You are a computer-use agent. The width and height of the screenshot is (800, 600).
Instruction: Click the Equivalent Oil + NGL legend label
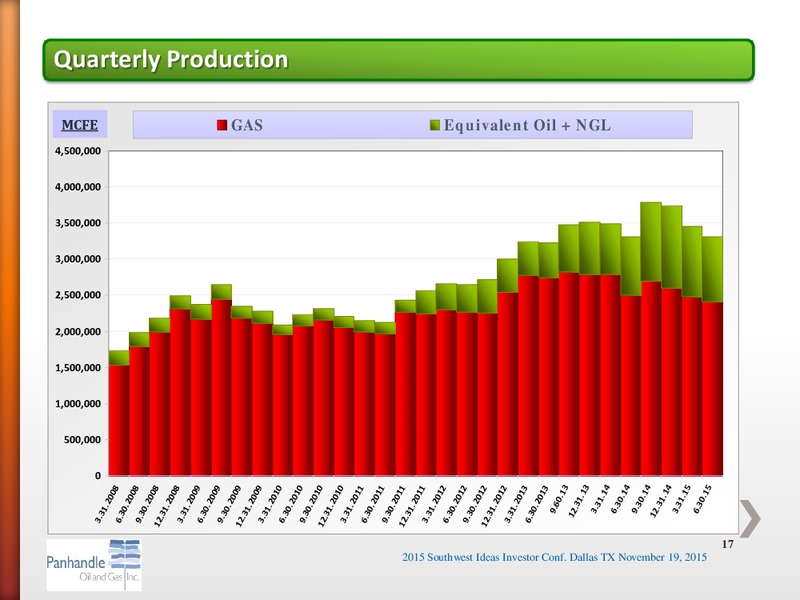(x=527, y=125)
